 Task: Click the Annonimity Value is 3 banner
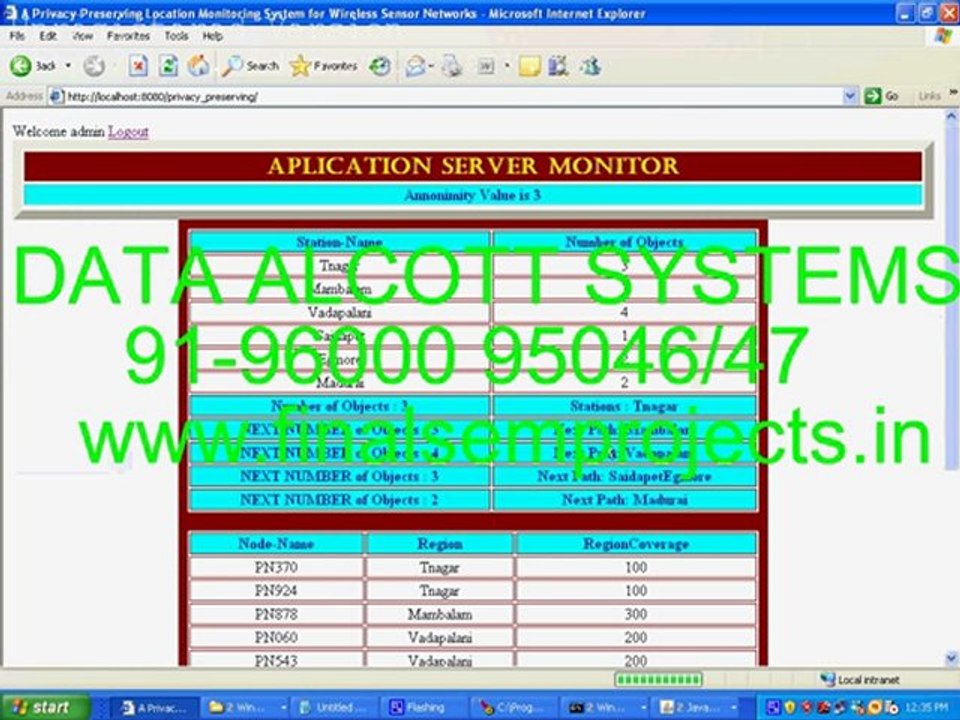tap(473, 195)
